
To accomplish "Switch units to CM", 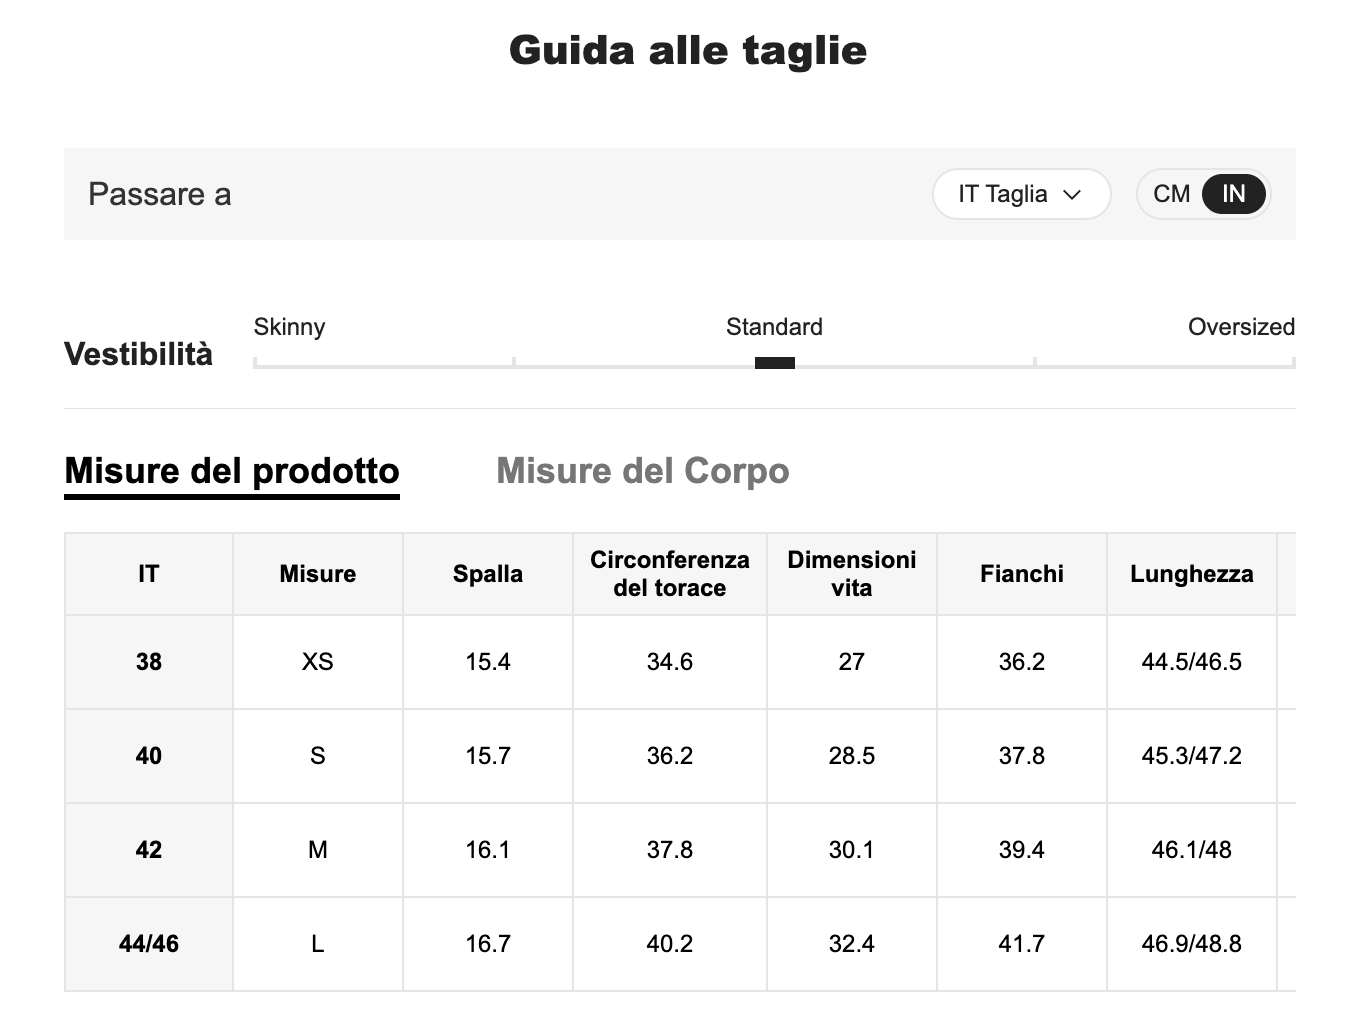I will click(1171, 194).
